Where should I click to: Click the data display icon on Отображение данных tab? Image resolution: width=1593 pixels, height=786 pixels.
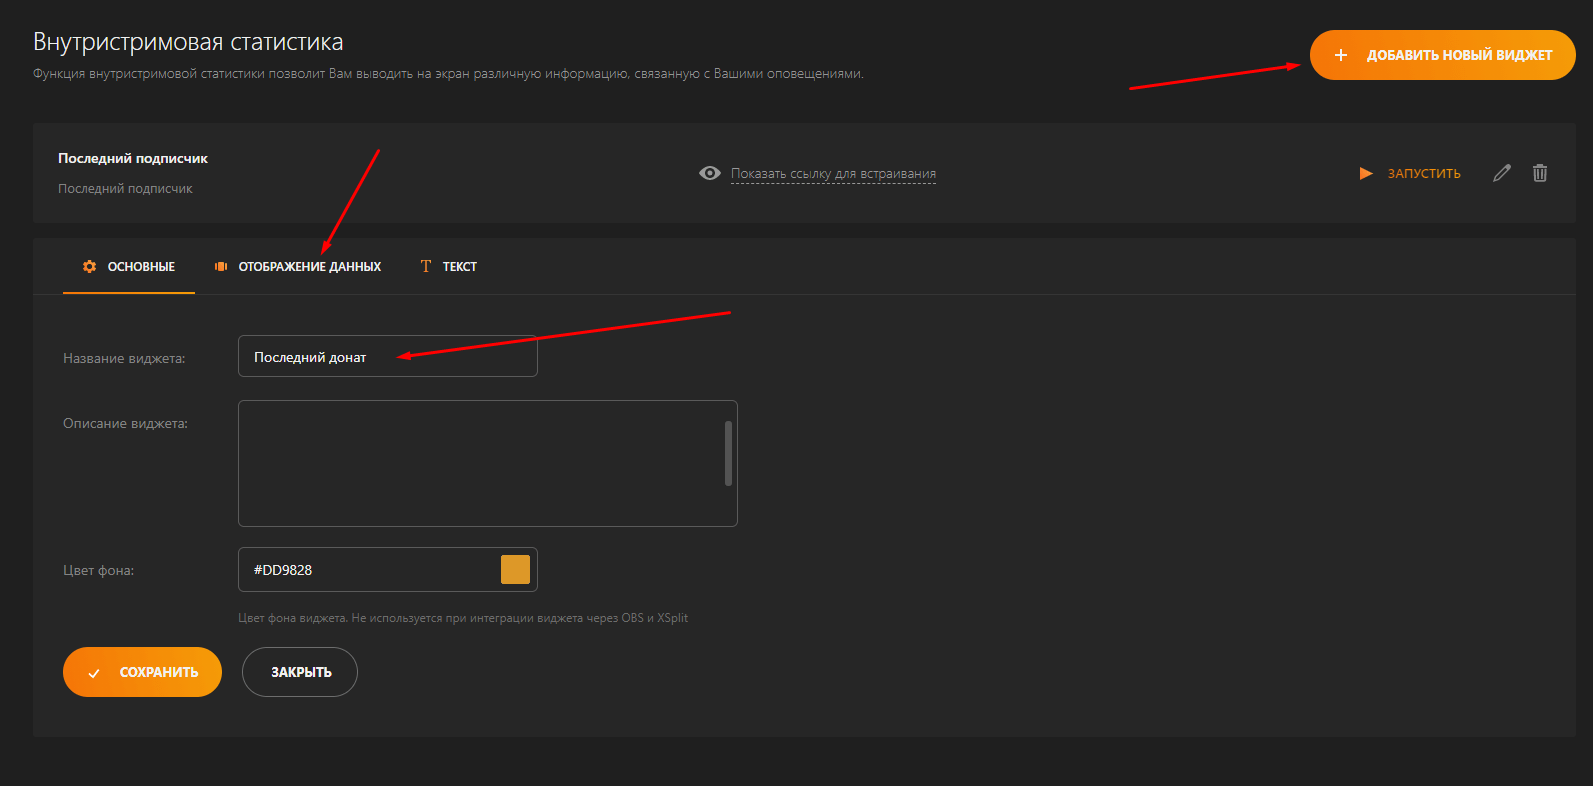tap(221, 267)
